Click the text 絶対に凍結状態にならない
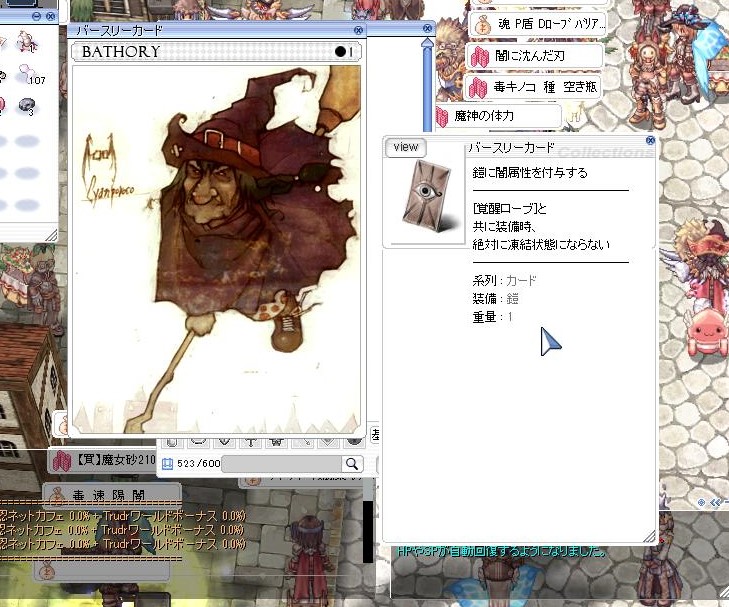Viewport: 729px width, 607px height. coord(541,244)
